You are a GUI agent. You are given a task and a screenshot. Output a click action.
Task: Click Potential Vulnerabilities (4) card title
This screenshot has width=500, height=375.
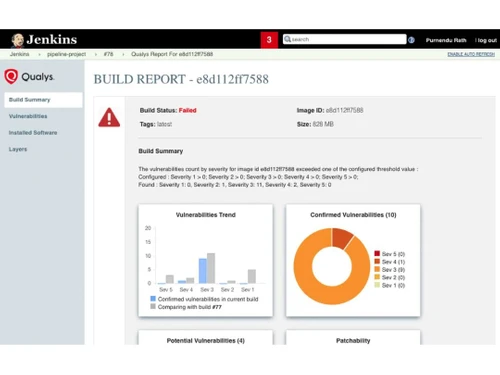click(x=206, y=340)
